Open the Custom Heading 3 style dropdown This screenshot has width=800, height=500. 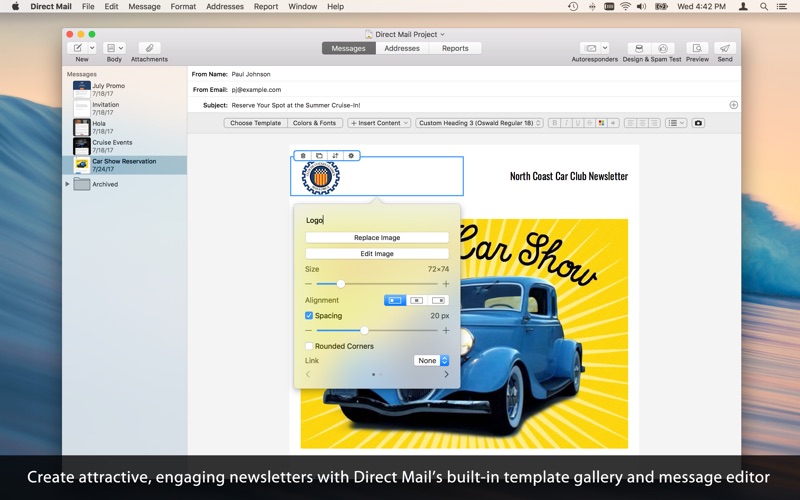pos(479,123)
